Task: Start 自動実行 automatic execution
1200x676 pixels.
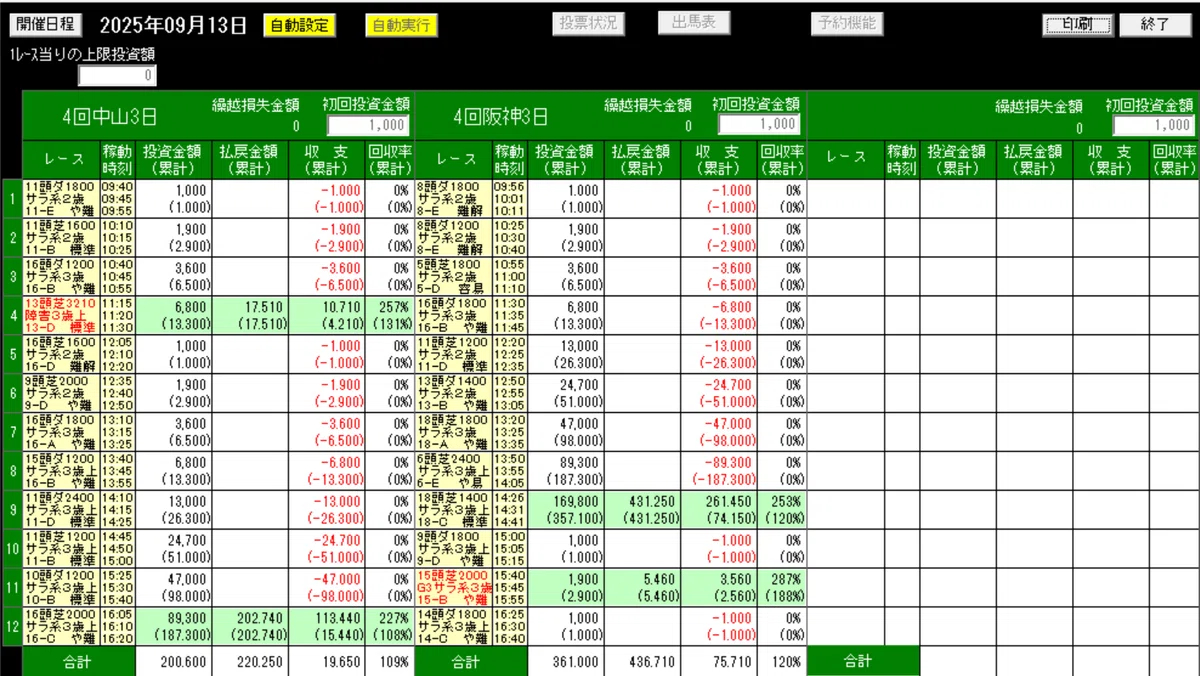Action: [x=400, y=26]
